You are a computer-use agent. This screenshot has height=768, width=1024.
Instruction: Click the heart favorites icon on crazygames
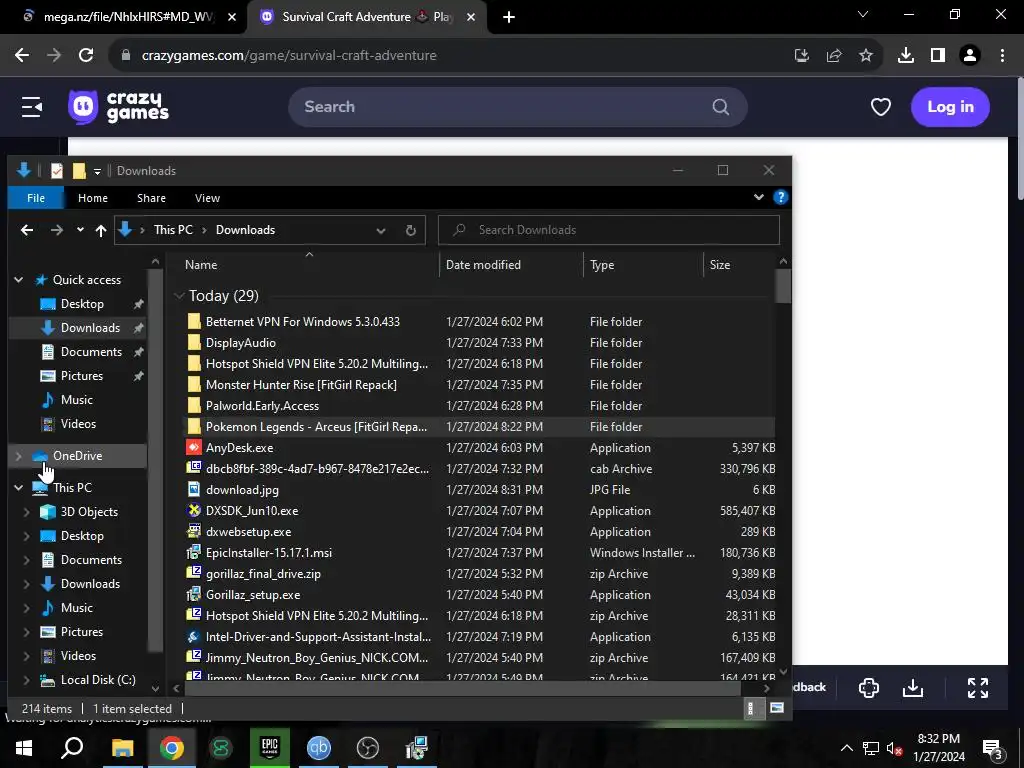(x=880, y=107)
